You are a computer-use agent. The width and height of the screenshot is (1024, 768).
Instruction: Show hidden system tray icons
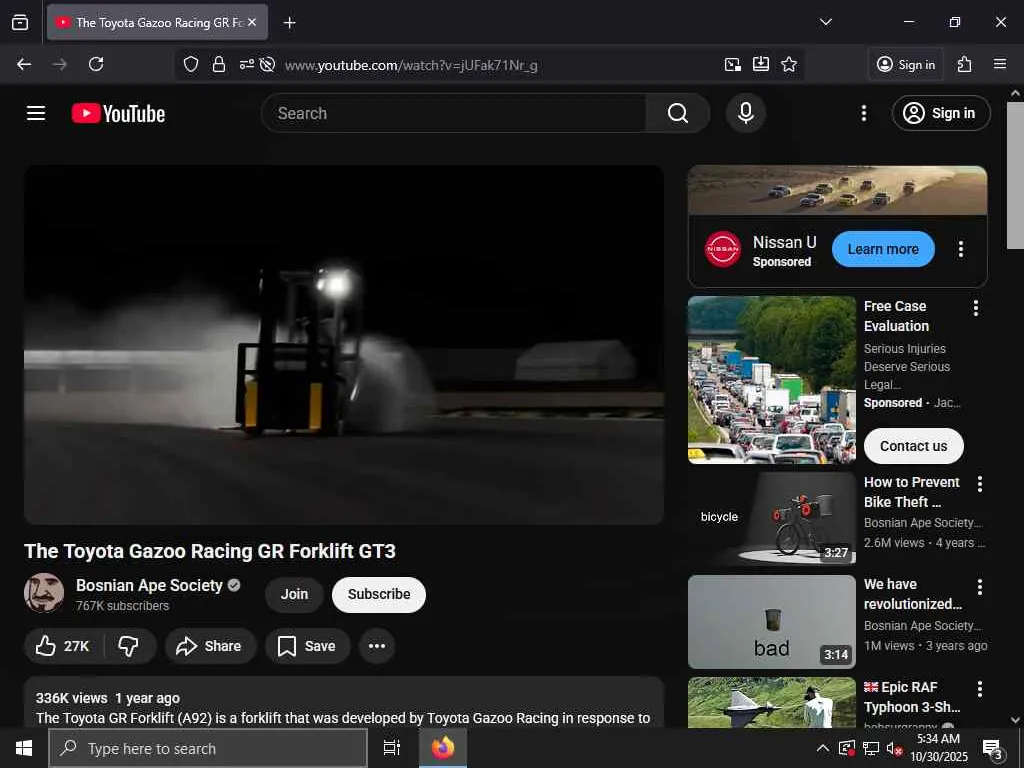(823, 748)
